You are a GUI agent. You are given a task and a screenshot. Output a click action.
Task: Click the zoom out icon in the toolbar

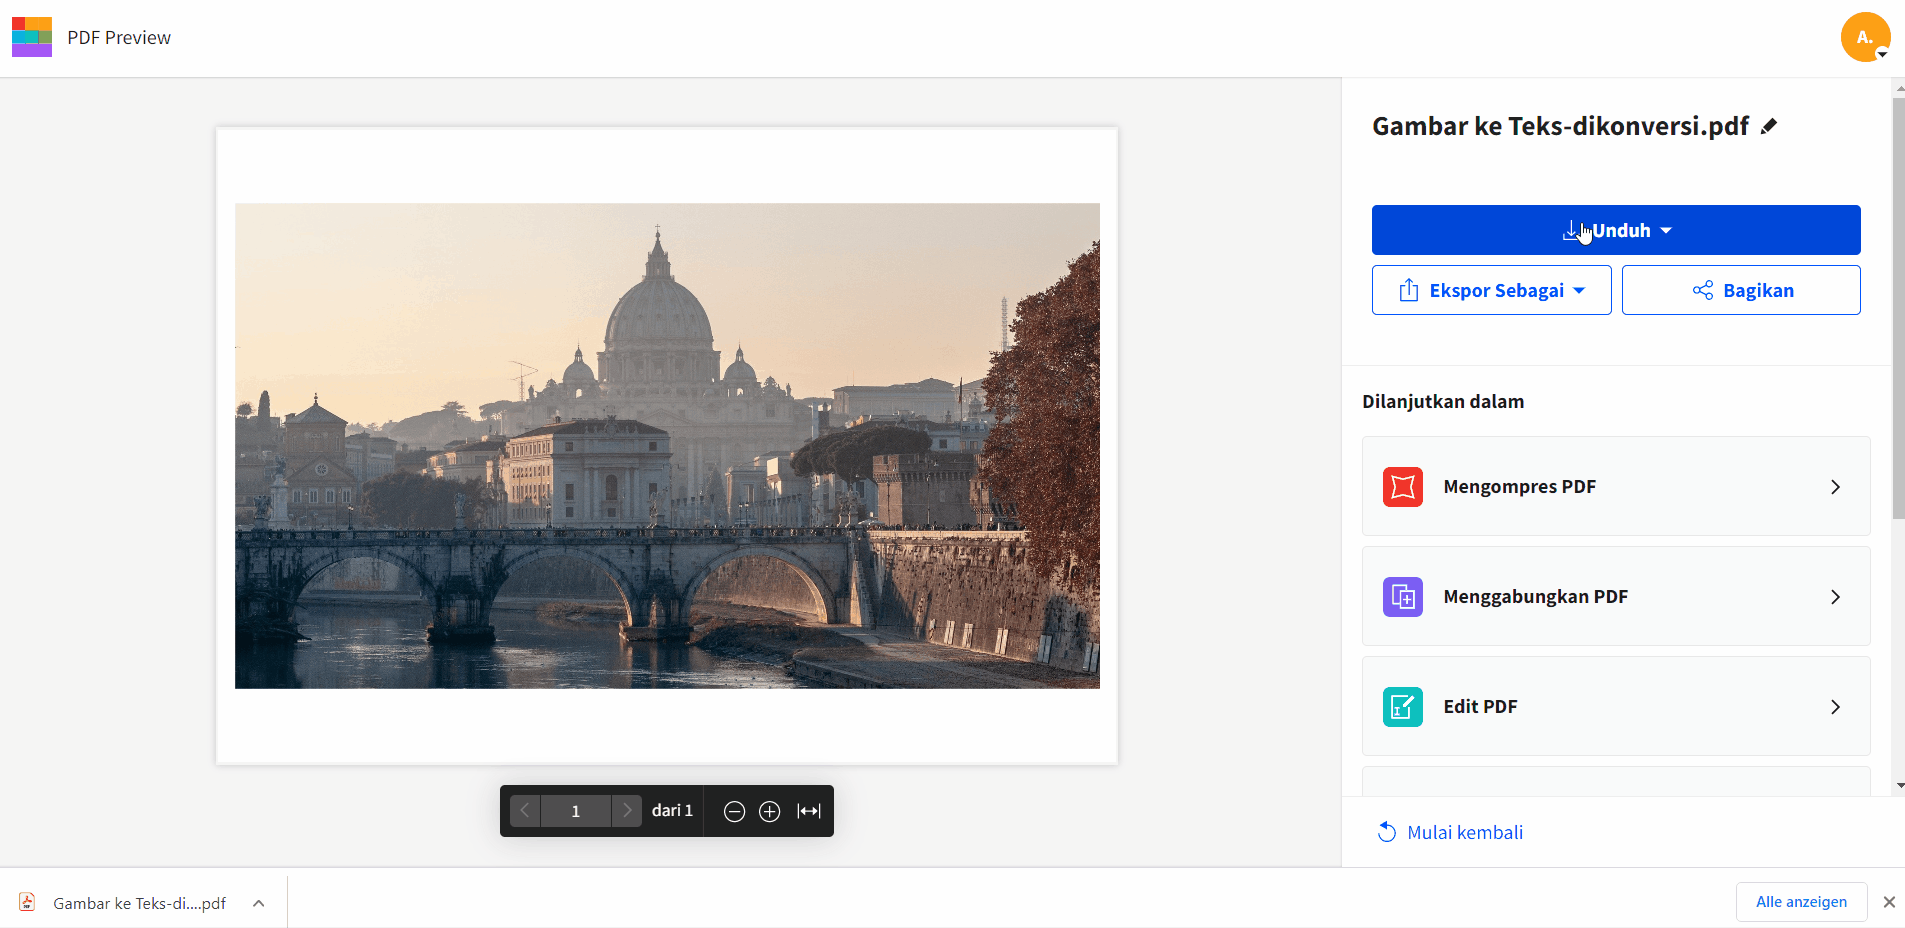[x=735, y=811]
